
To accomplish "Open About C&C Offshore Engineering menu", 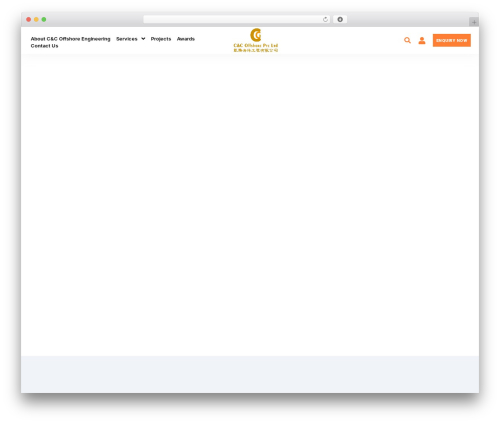I will pos(70,39).
